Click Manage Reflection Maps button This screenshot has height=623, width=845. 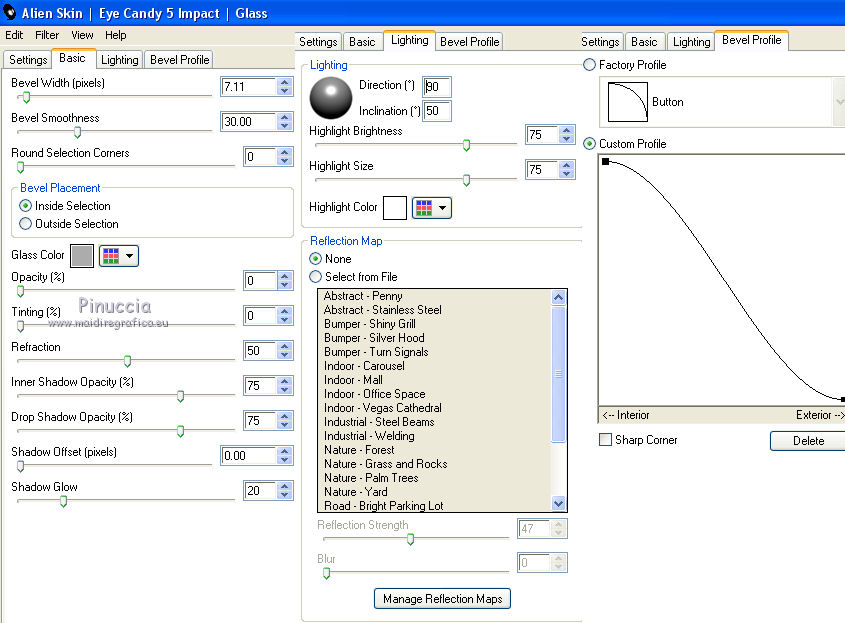click(442, 599)
